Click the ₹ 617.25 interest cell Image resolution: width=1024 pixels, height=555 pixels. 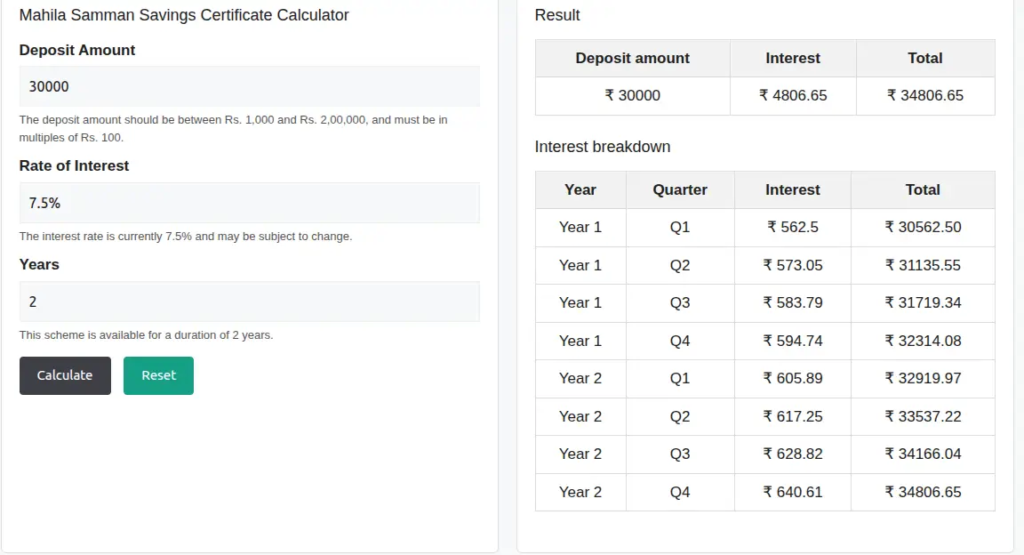793,417
